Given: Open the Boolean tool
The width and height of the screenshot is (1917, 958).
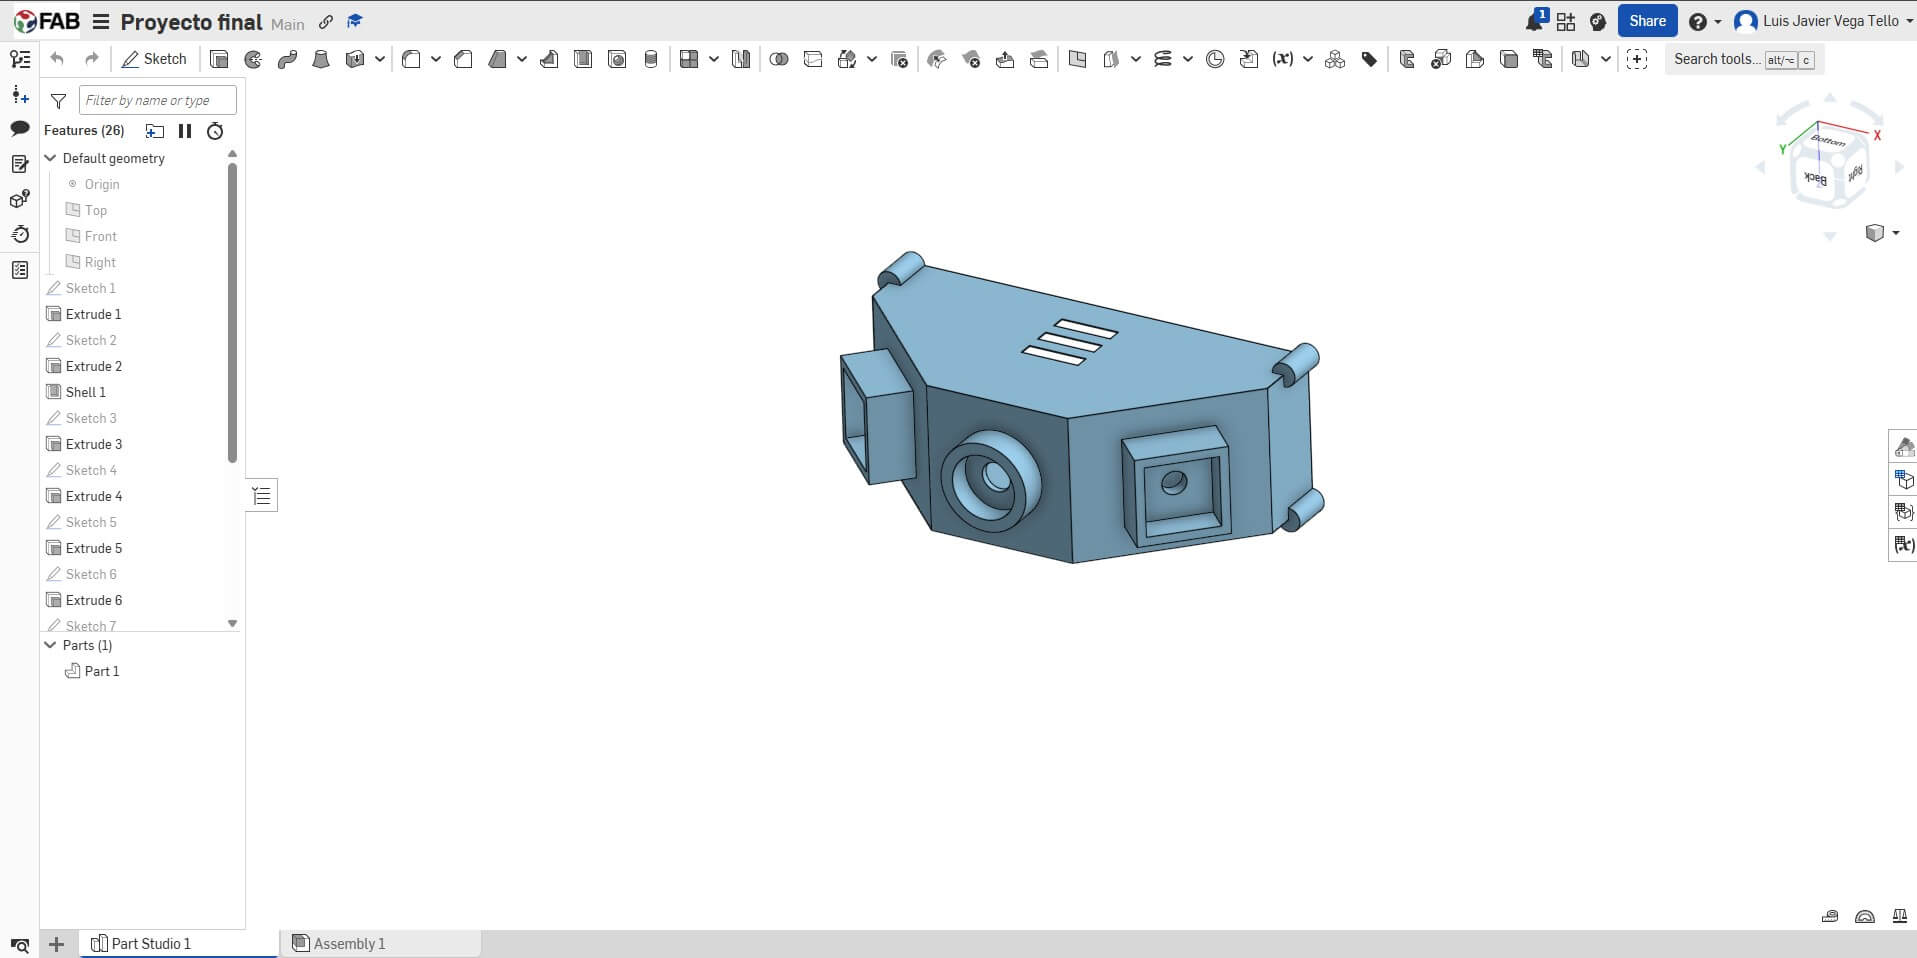Looking at the screenshot, I should click(x=778, y=59).
